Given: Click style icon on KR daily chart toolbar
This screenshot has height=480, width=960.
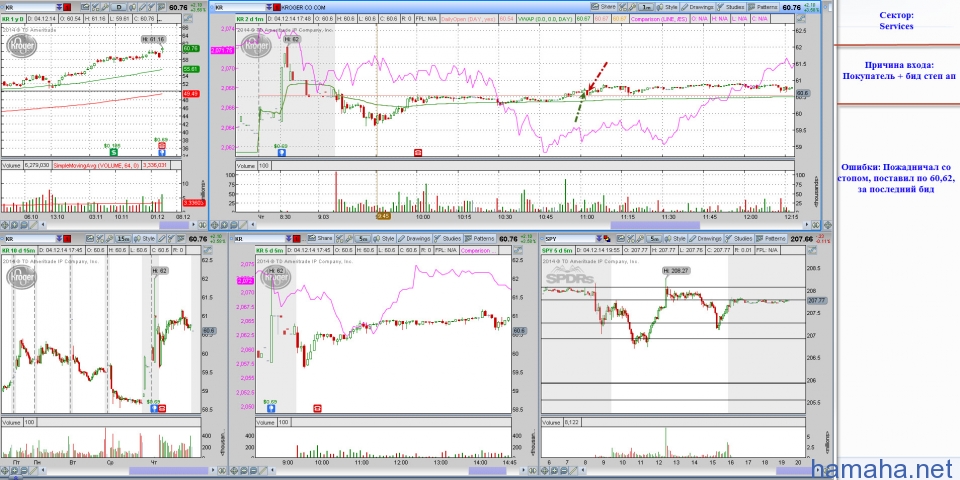Looking at the screenshot, I should [132, 7].
